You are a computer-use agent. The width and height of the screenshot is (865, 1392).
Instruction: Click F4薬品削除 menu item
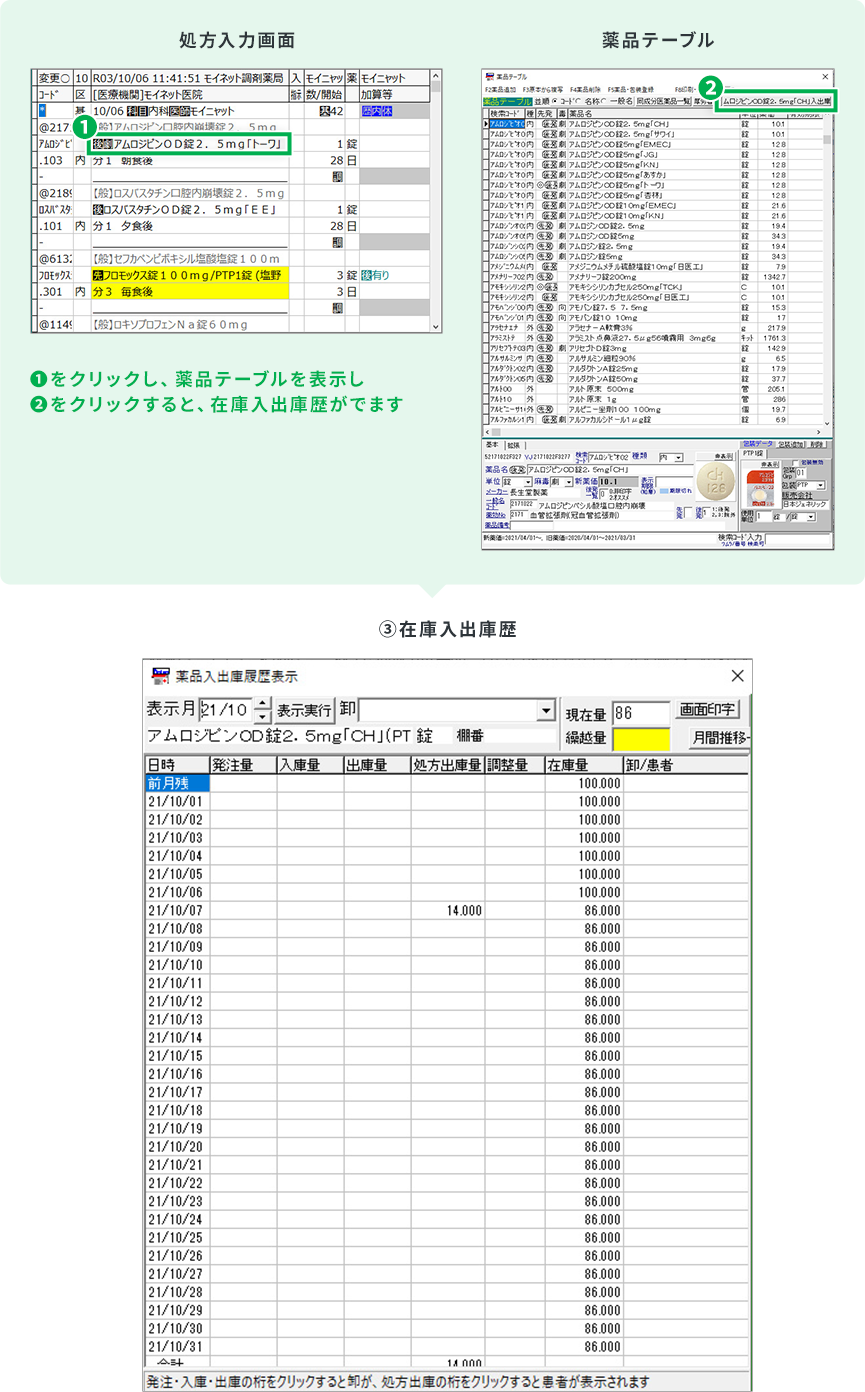pos(585,90)
